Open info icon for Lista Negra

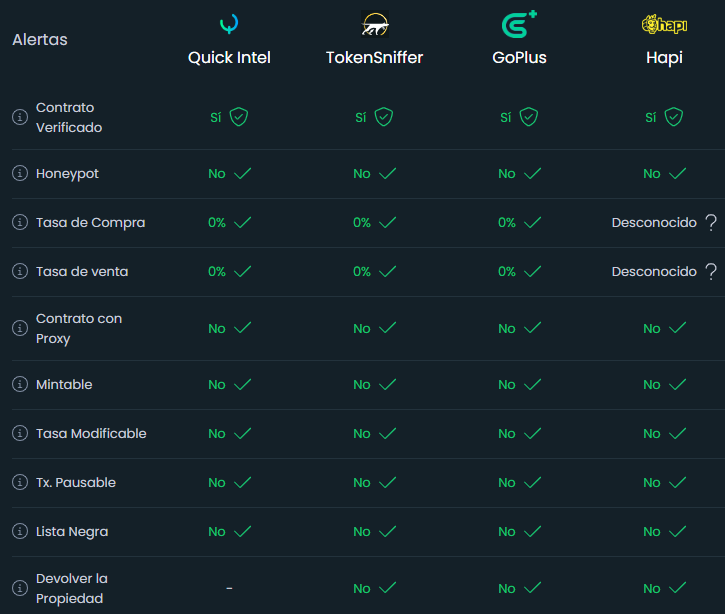click(x=20, y=531)
